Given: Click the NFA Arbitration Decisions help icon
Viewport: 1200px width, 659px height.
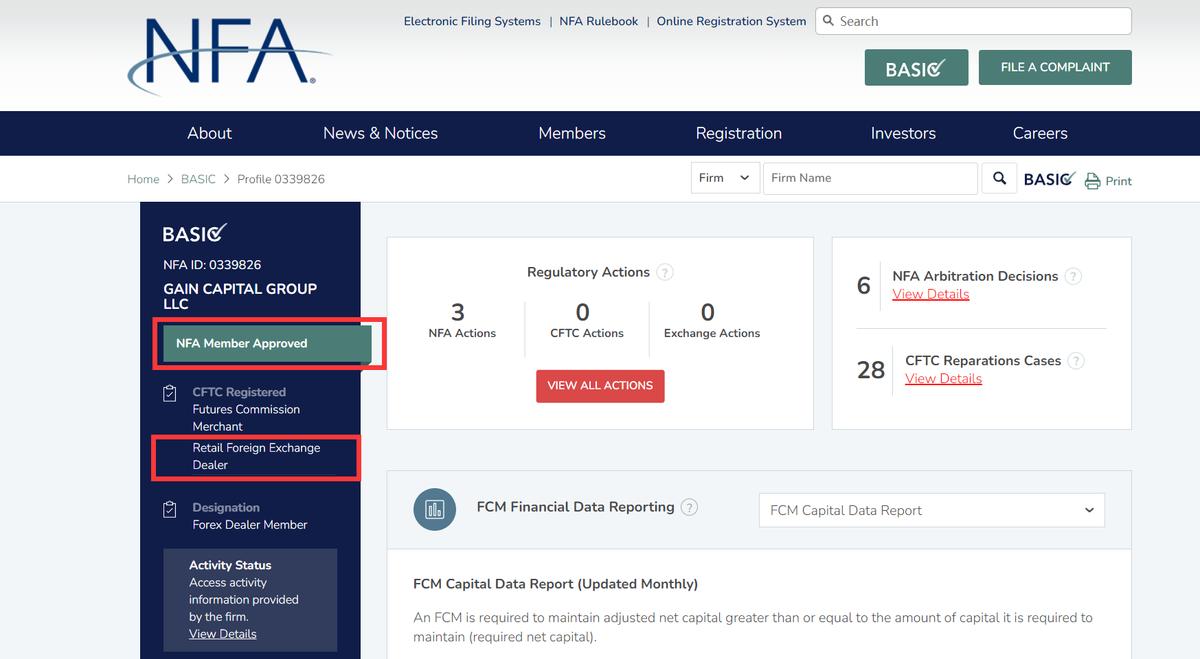Looking at the screenshot, I should tap(1073, 276).
